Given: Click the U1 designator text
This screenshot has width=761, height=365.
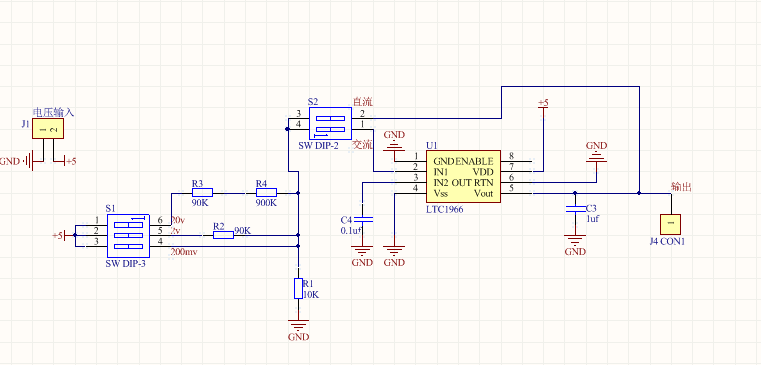Looking at the screenshot, I should pyautogui.click(x=431, y=145).
